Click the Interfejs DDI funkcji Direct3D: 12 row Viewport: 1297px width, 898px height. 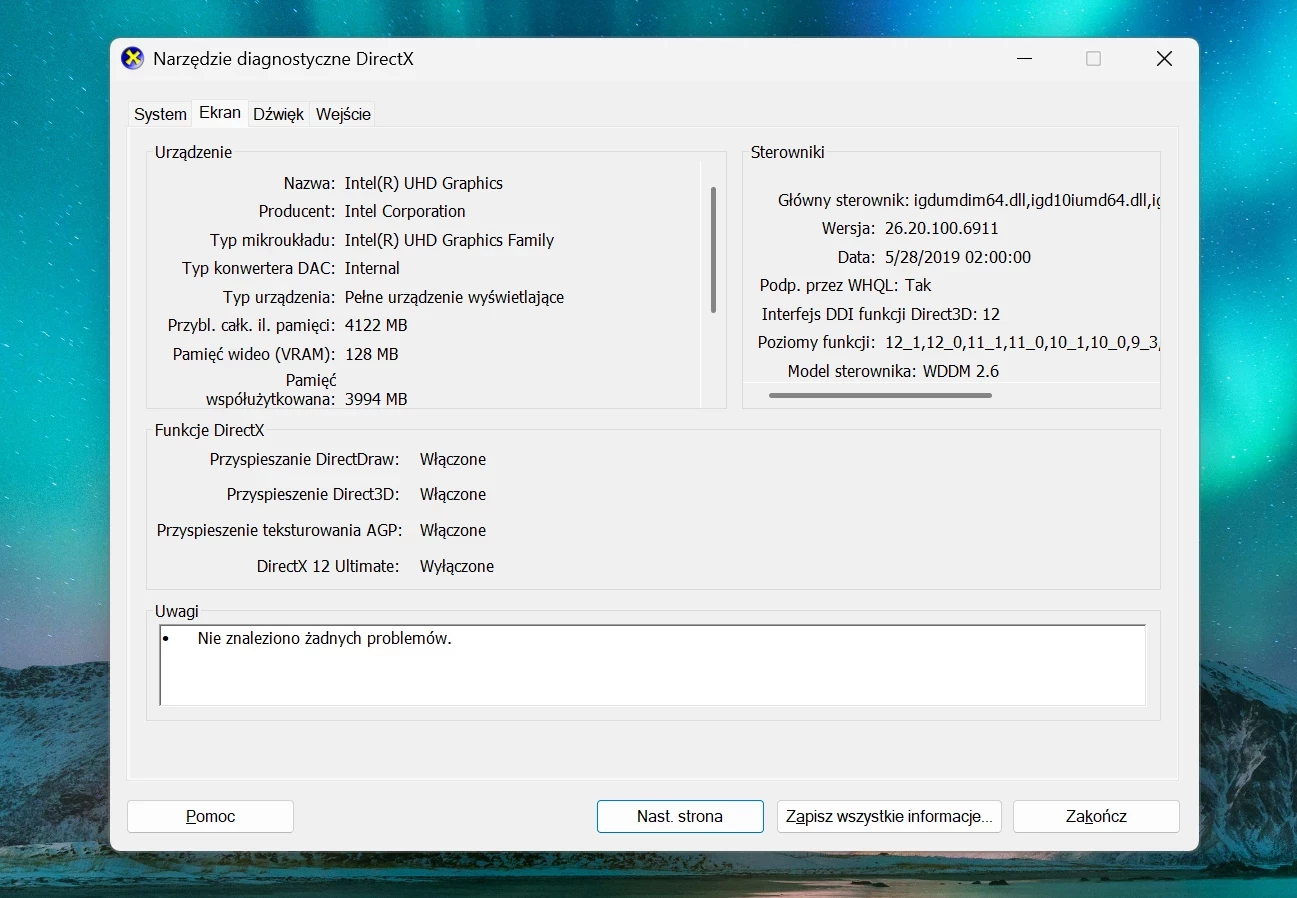(881, 314)
